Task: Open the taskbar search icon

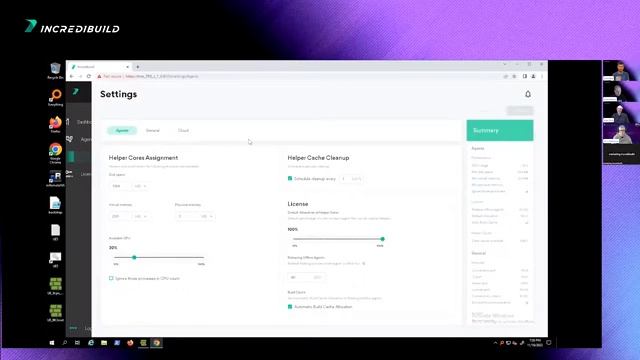Action: point(64,343)
